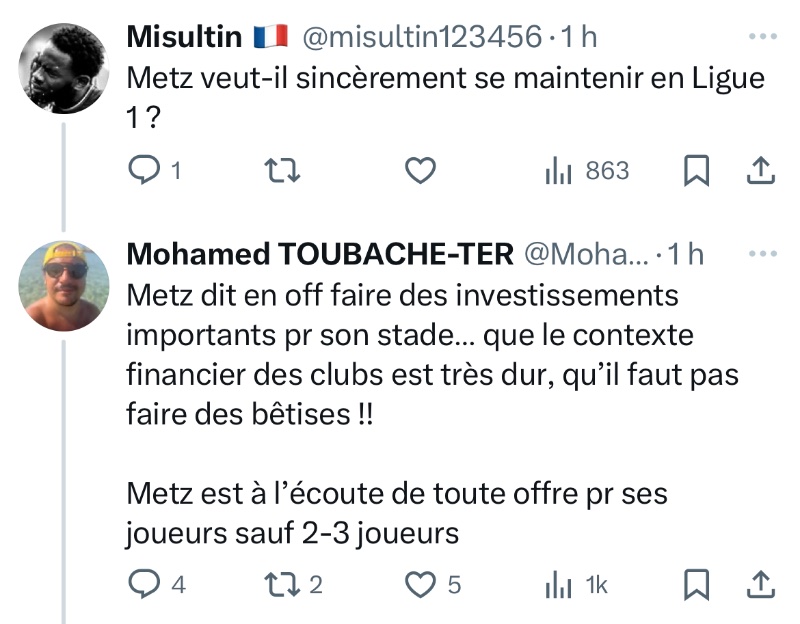Reply to Mohamed TOUBACHE-TER's tweet
Viewport: 800px width, 624px height.
pos(146,584)
